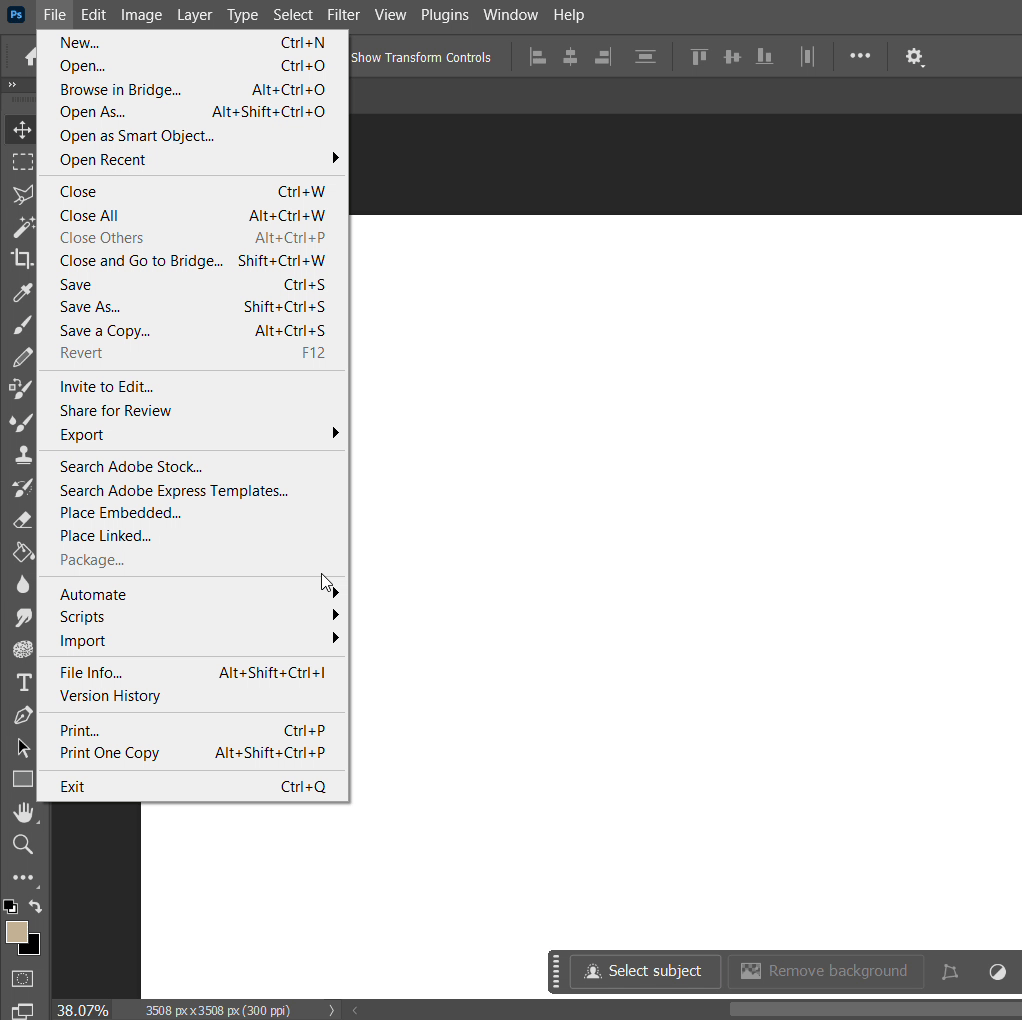1022x1020 pixels.
Task: Open the Edit menu
Action: pos(93,14)
